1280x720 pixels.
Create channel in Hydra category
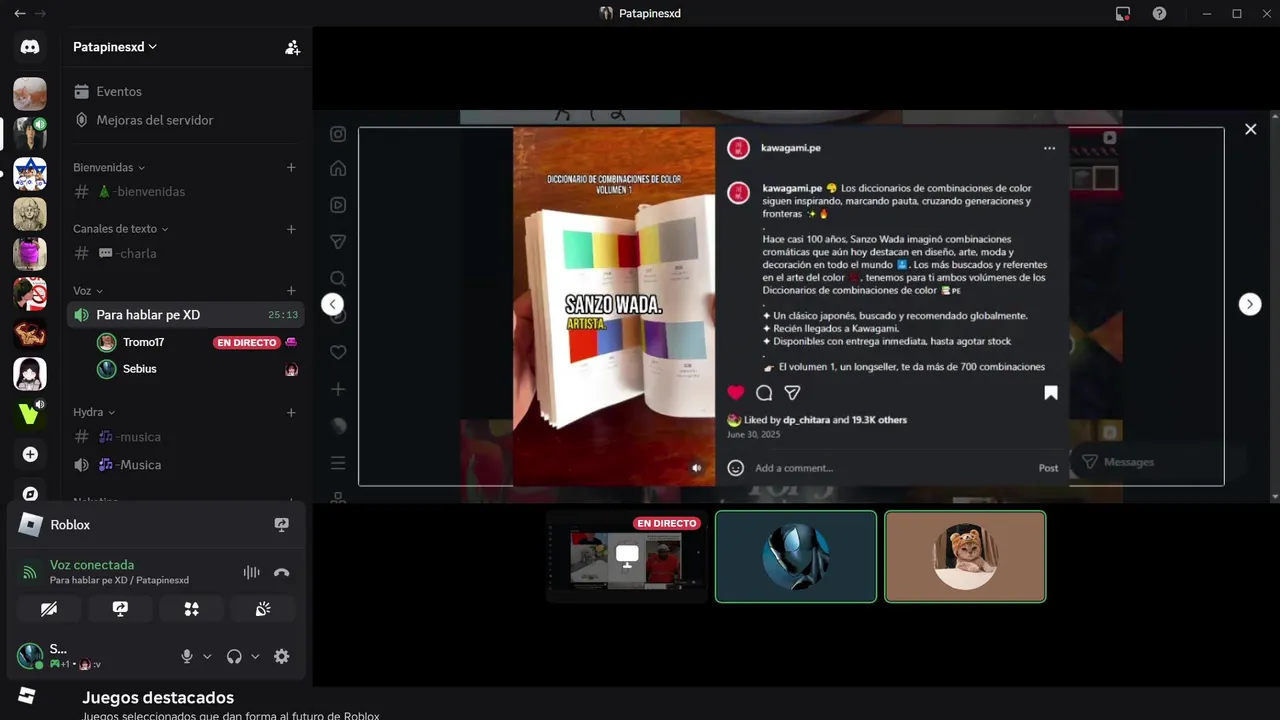291,412
